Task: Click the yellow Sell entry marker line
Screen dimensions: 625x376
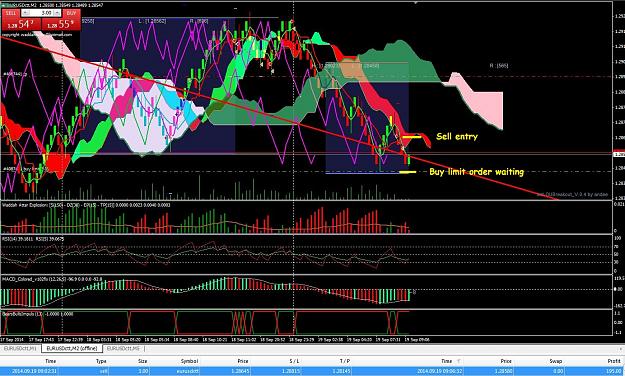Action: coord(411,137)
